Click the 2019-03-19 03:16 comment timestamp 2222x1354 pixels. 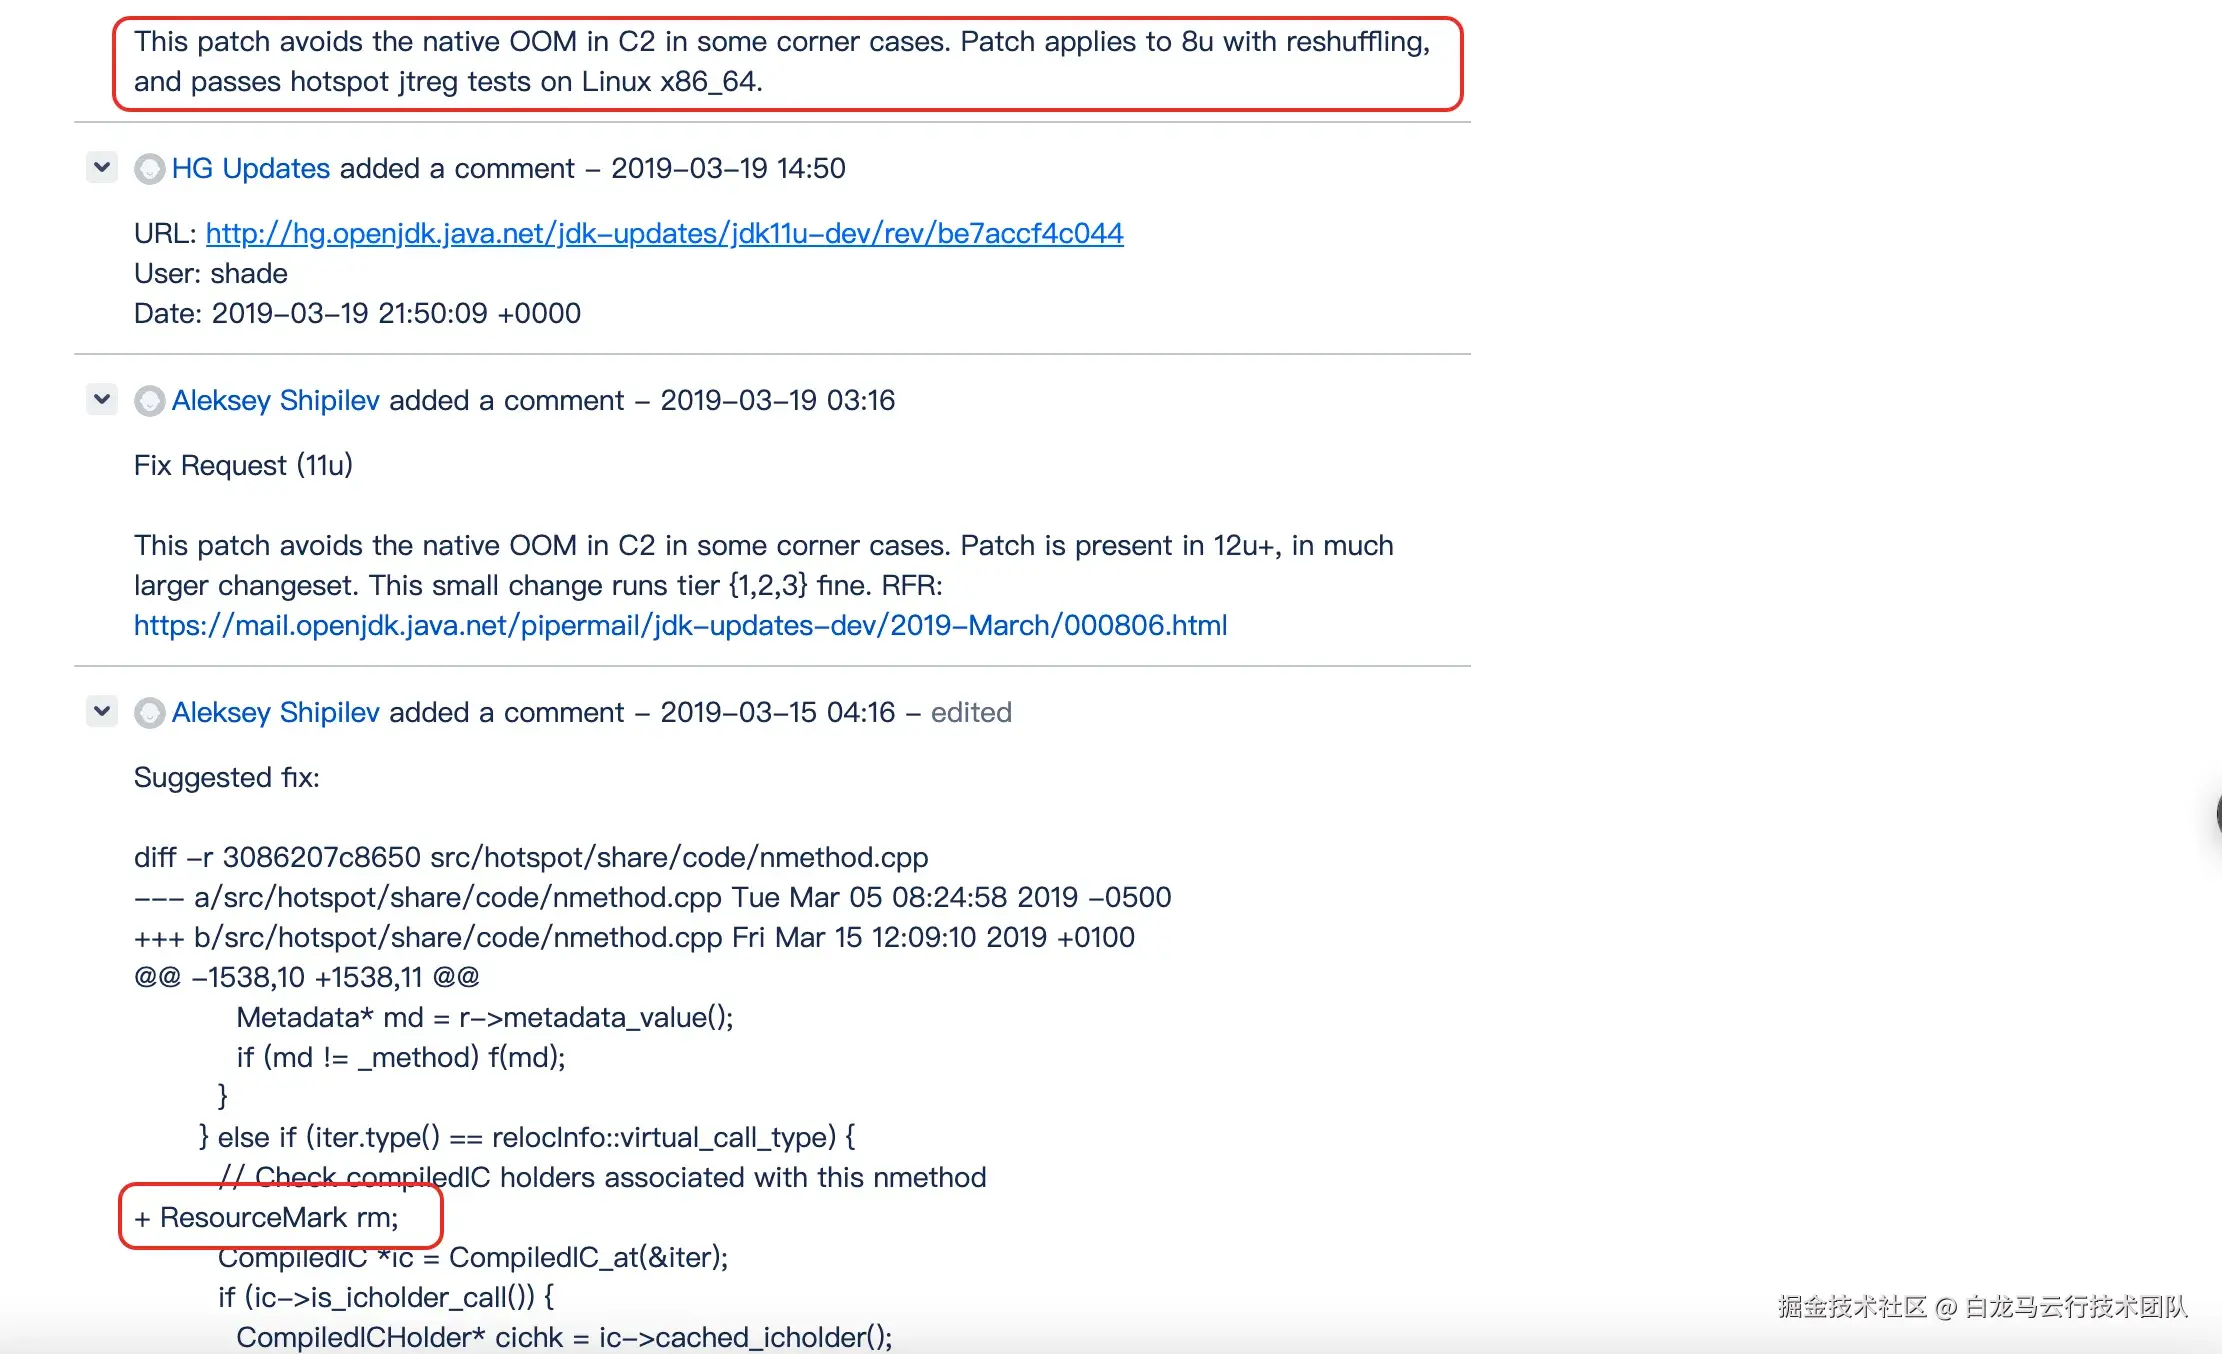point(777,400)
